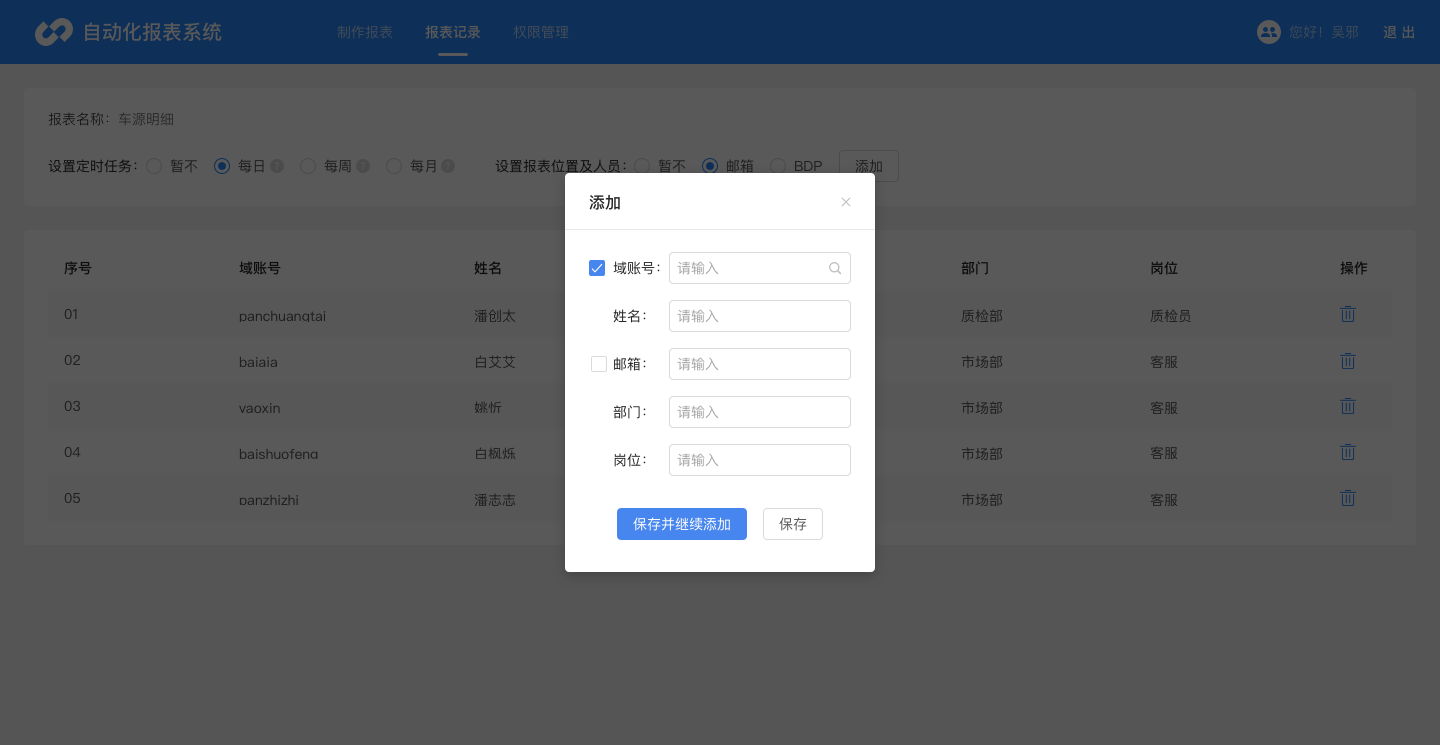Delete row 02 baiaia
The image size is (1440, 745).
(1348, 360)
